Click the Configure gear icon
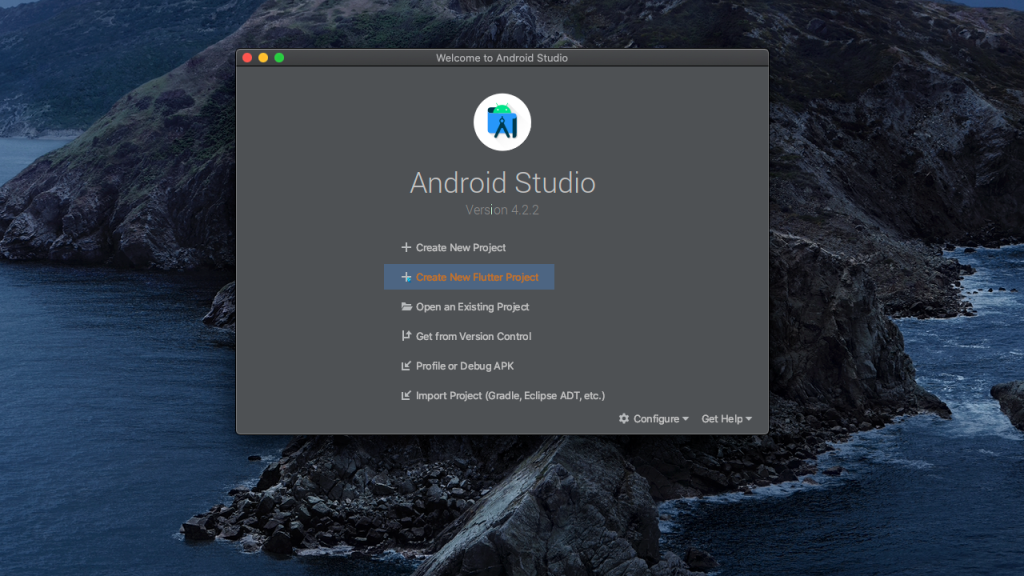Viewport: 1024px width, 576px height. point(624,419)
